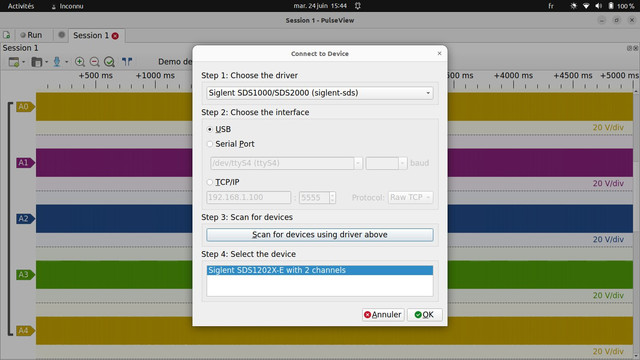The width and height of the screenshot is (640, 360).
Task: Click the fr keyboard layout indicator
Action: [551, 6]
